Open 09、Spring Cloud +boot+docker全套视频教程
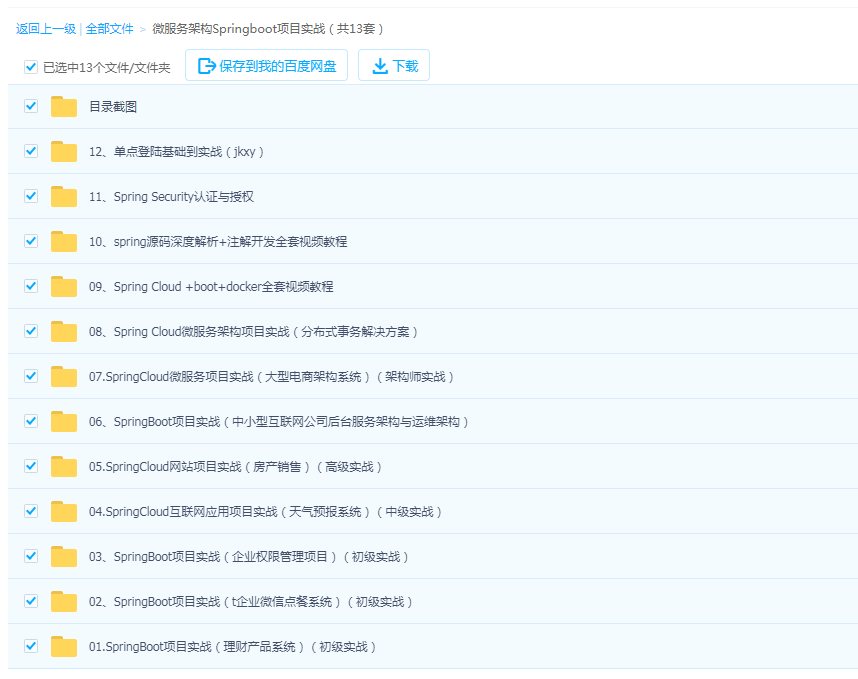 point(211,286)
